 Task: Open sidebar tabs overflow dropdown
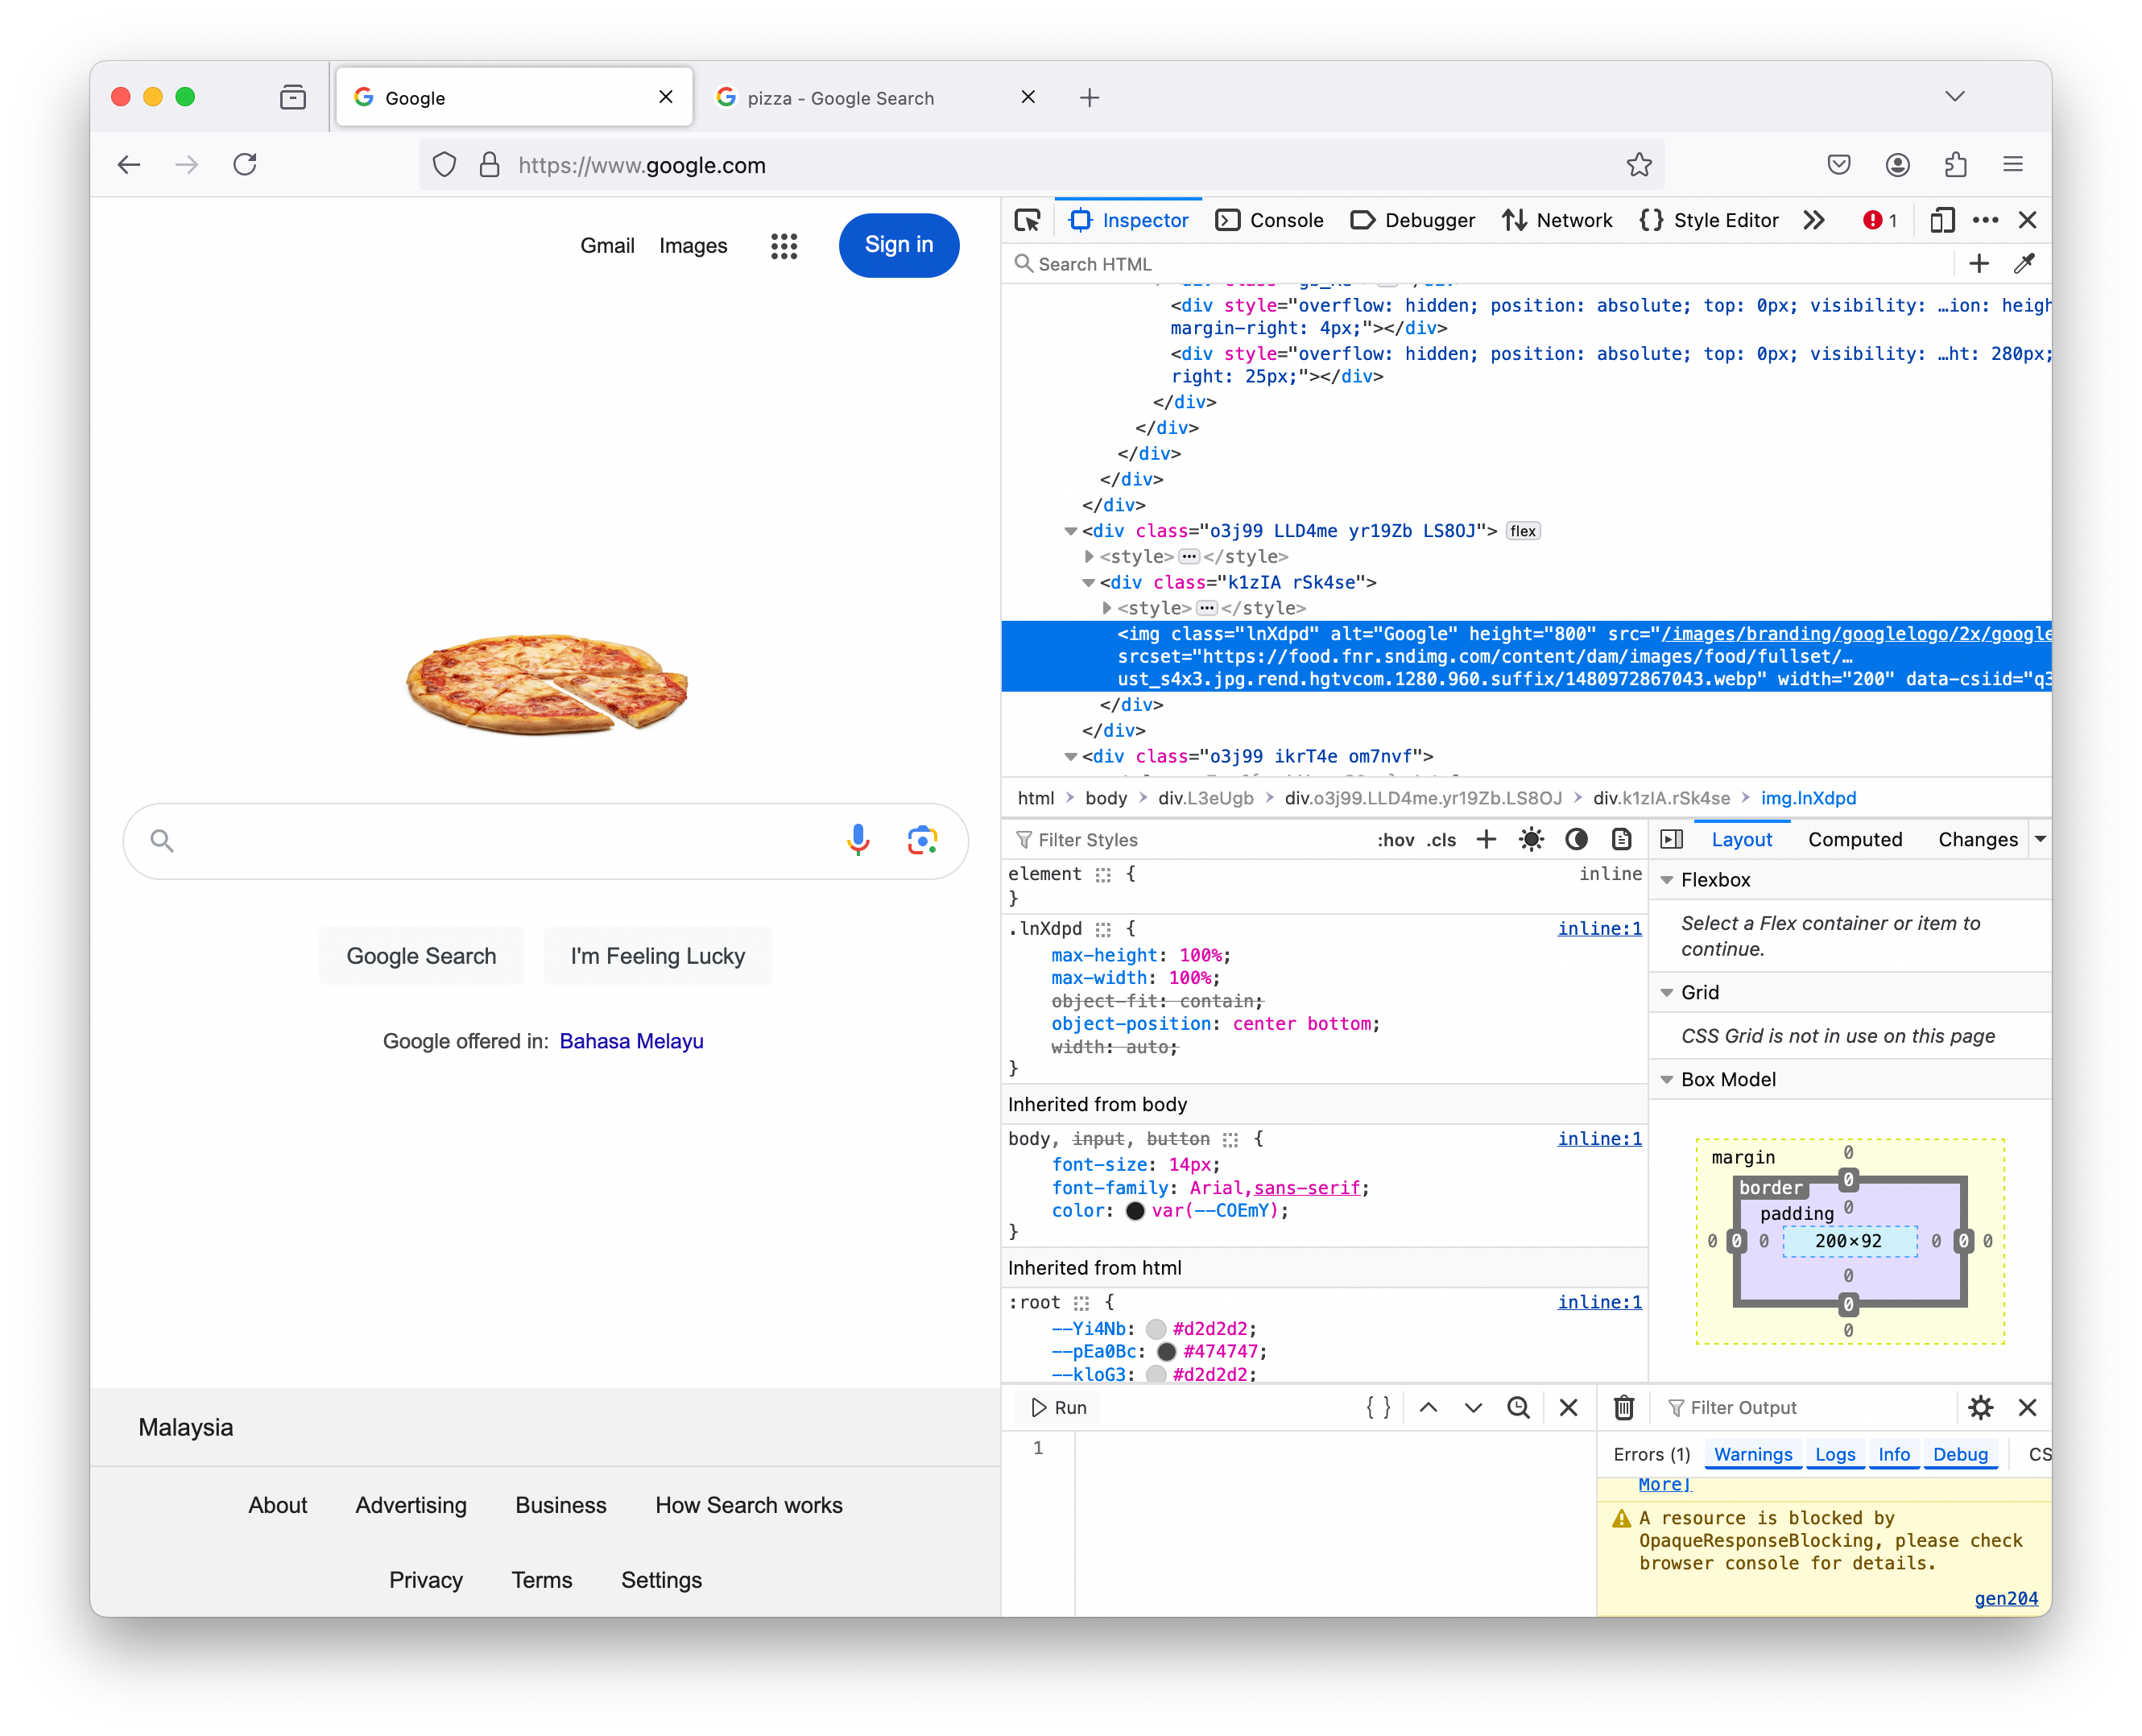point(2040,840)
